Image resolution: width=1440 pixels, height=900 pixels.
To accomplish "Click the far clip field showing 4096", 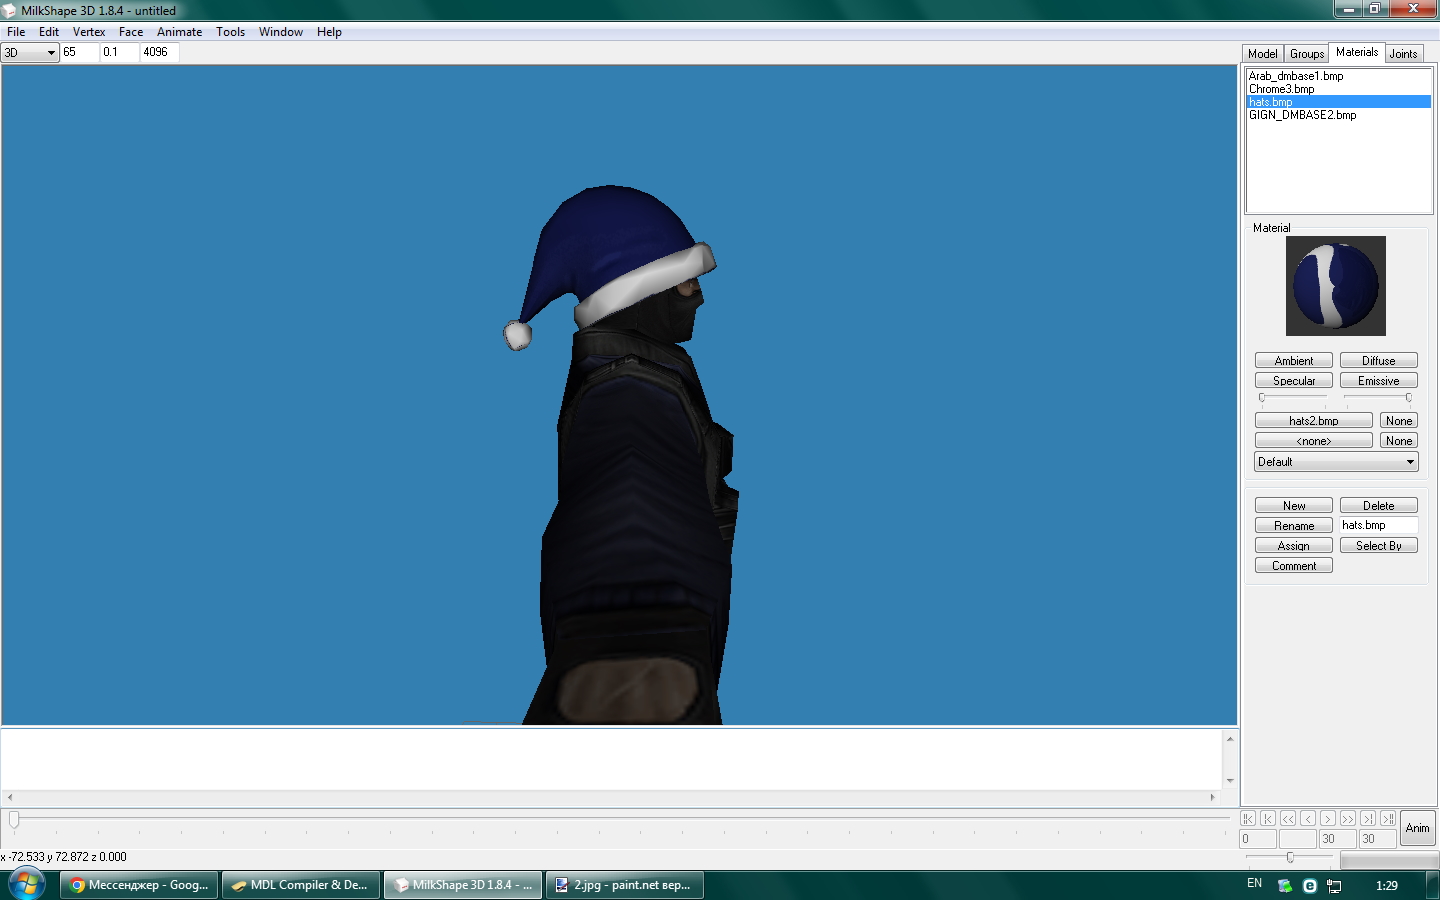I will point(159,52).
